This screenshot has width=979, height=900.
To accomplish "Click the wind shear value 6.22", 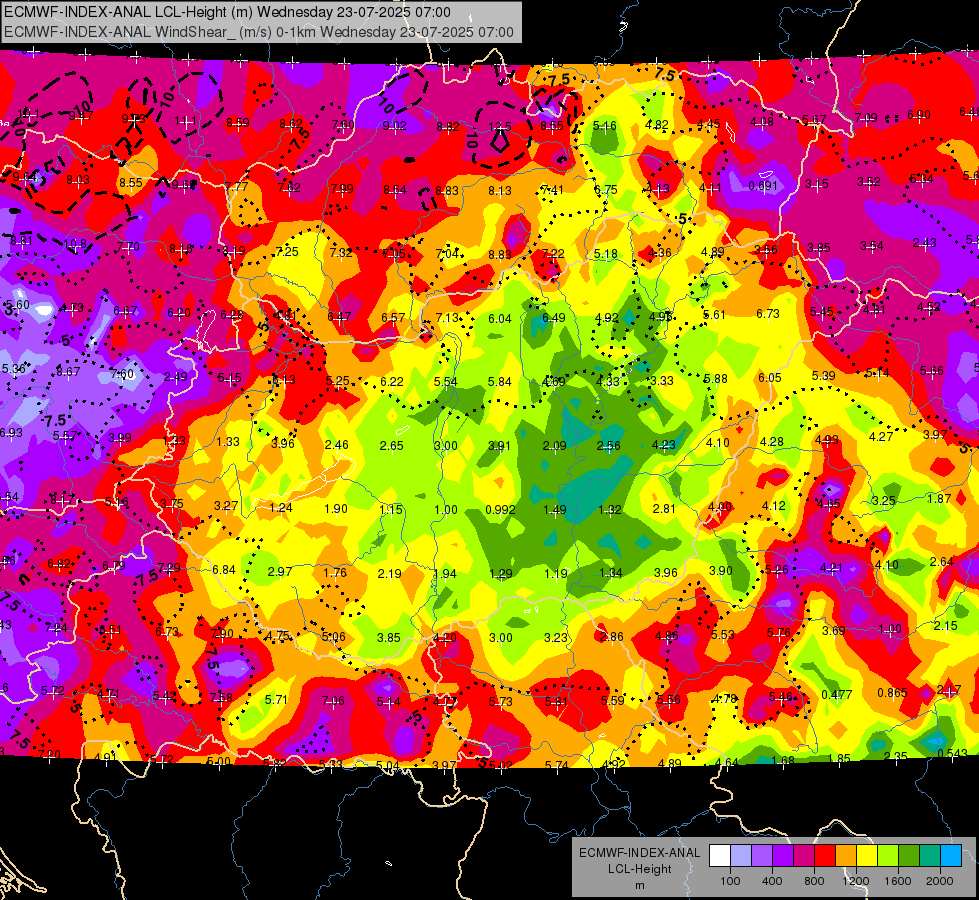I will [x=391, y=382].
